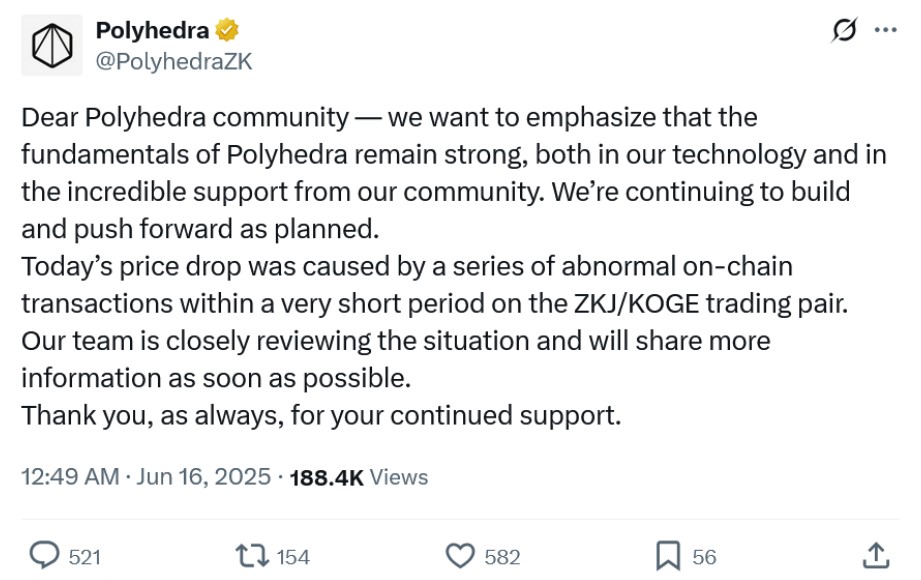
Task: Open the 188.4K Views analytics
Action: [x=359, y=477]
